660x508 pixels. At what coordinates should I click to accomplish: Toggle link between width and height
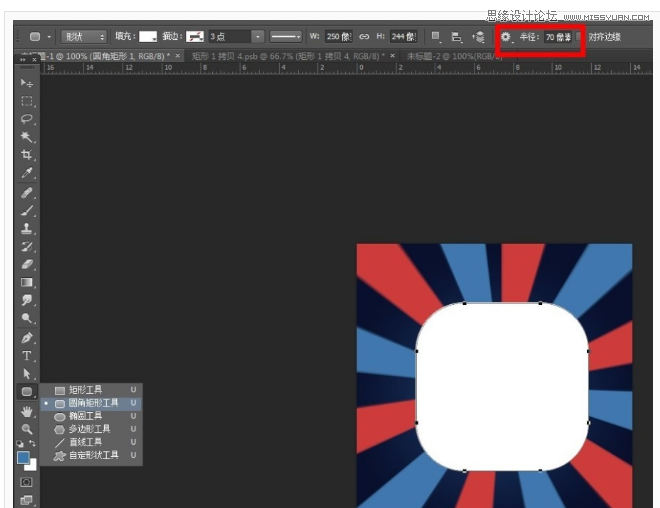pyautogui.click(x=364, y=37)
